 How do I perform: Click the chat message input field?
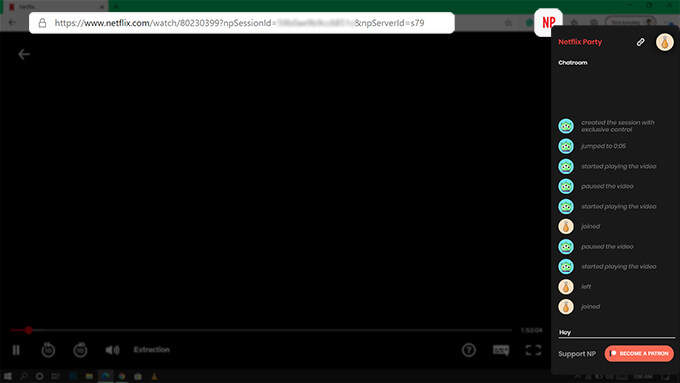click(616, 332)
